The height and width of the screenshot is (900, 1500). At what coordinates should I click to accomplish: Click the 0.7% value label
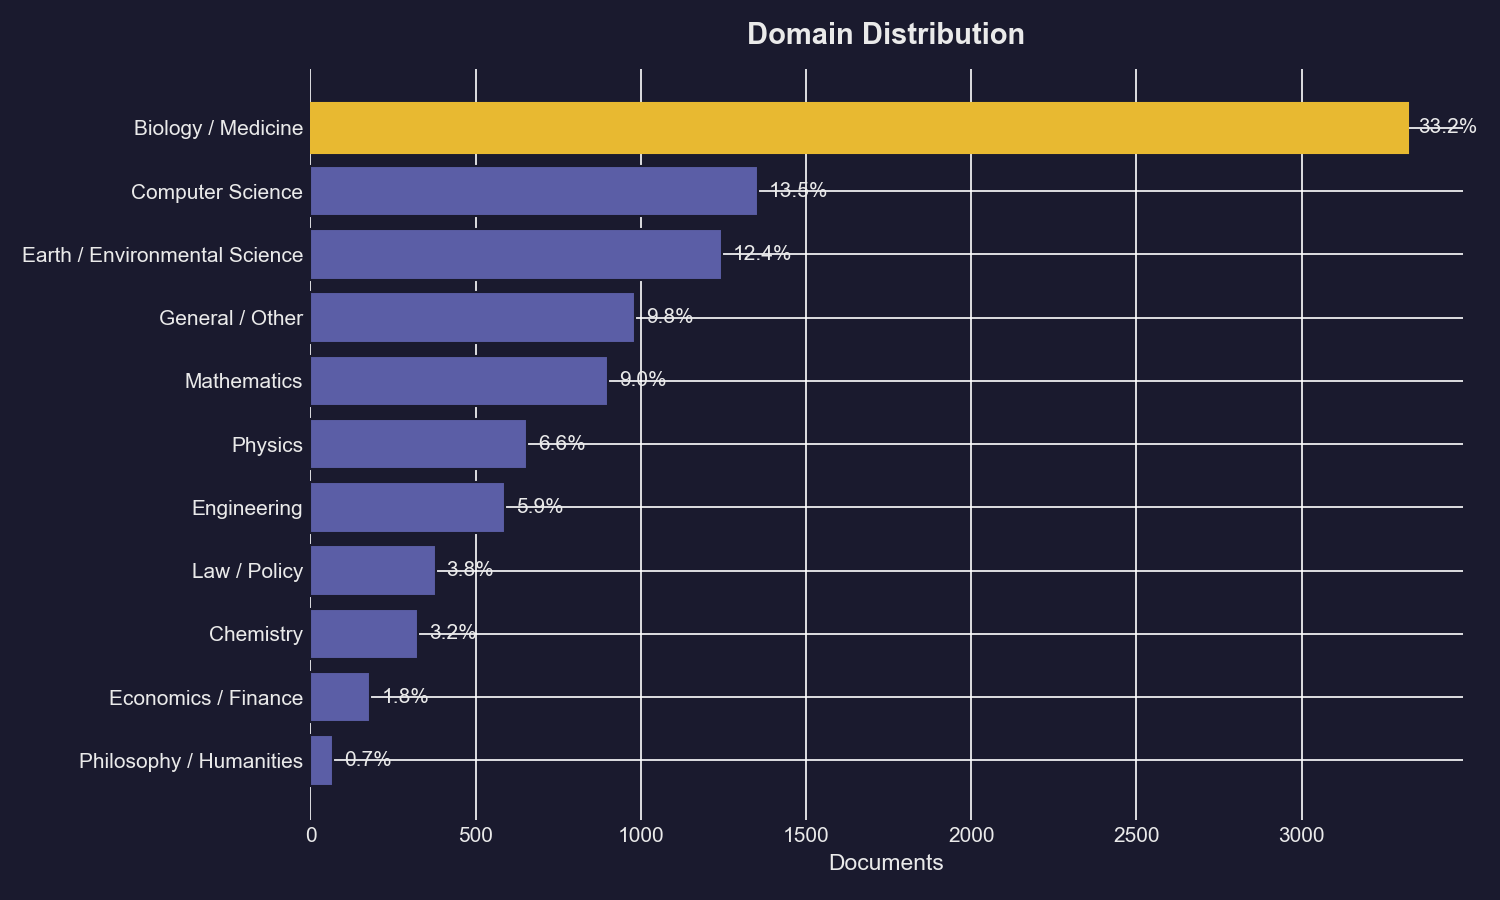click(x=368, y=759)
